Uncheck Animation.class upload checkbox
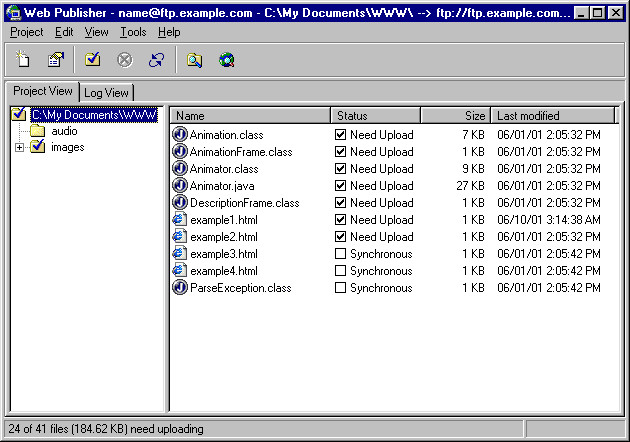The image size is (630, 442). (340, 134)
